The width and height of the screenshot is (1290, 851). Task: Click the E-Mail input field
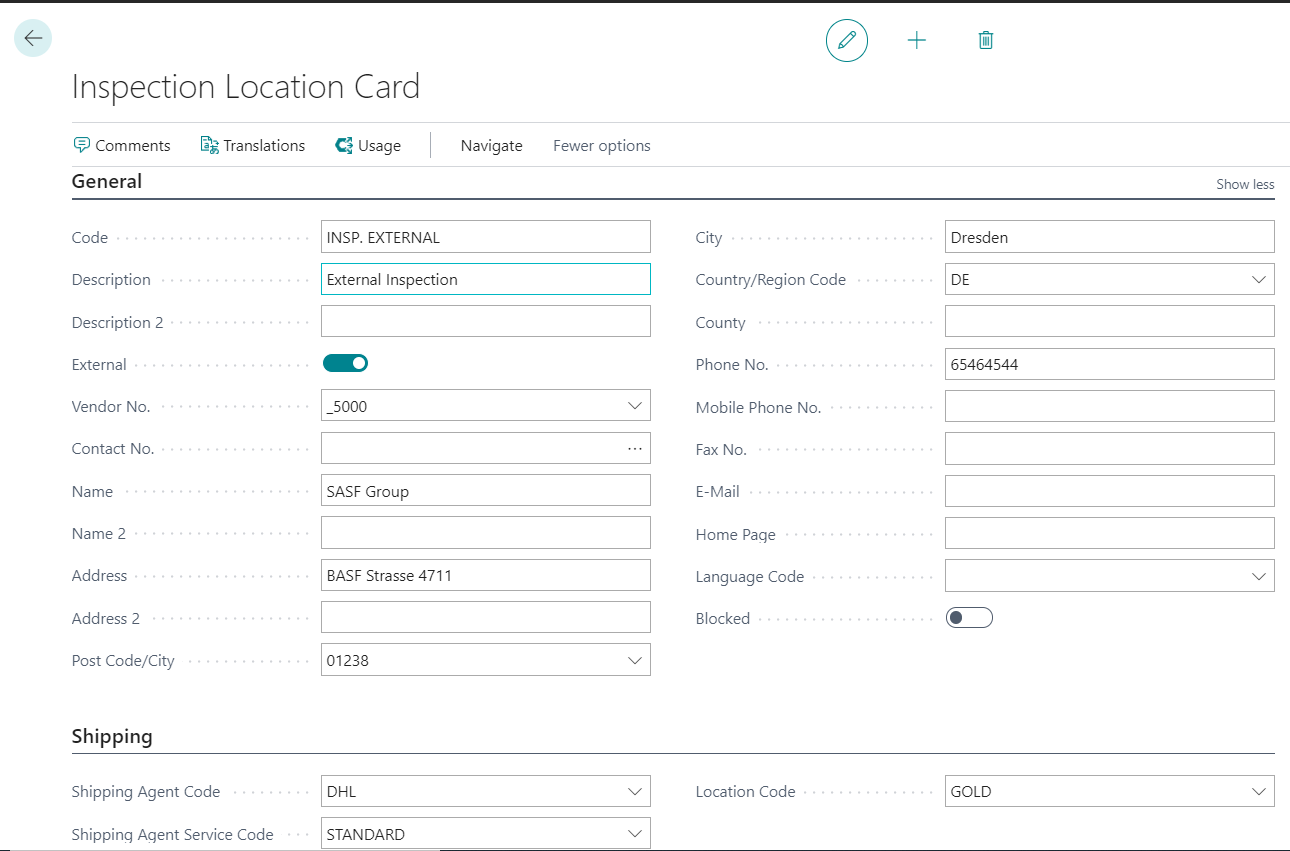tap(1110, 491)
